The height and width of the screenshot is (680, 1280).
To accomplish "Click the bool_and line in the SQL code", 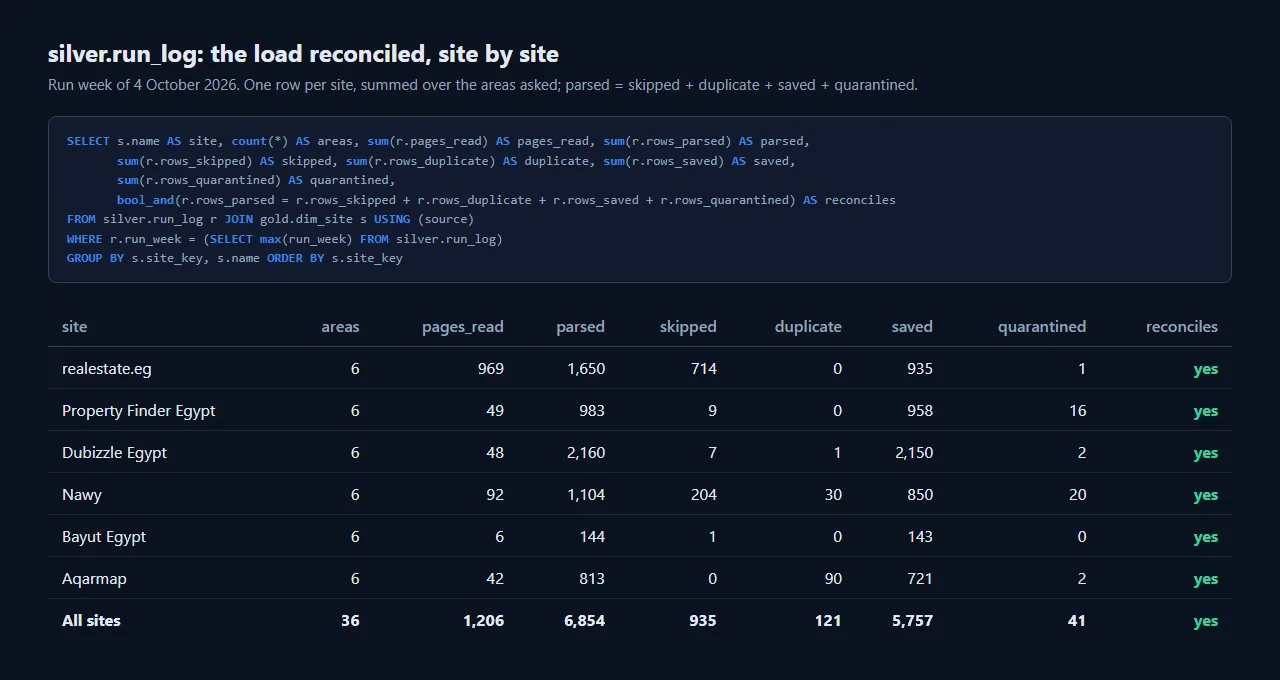I will tap(506, 200).
